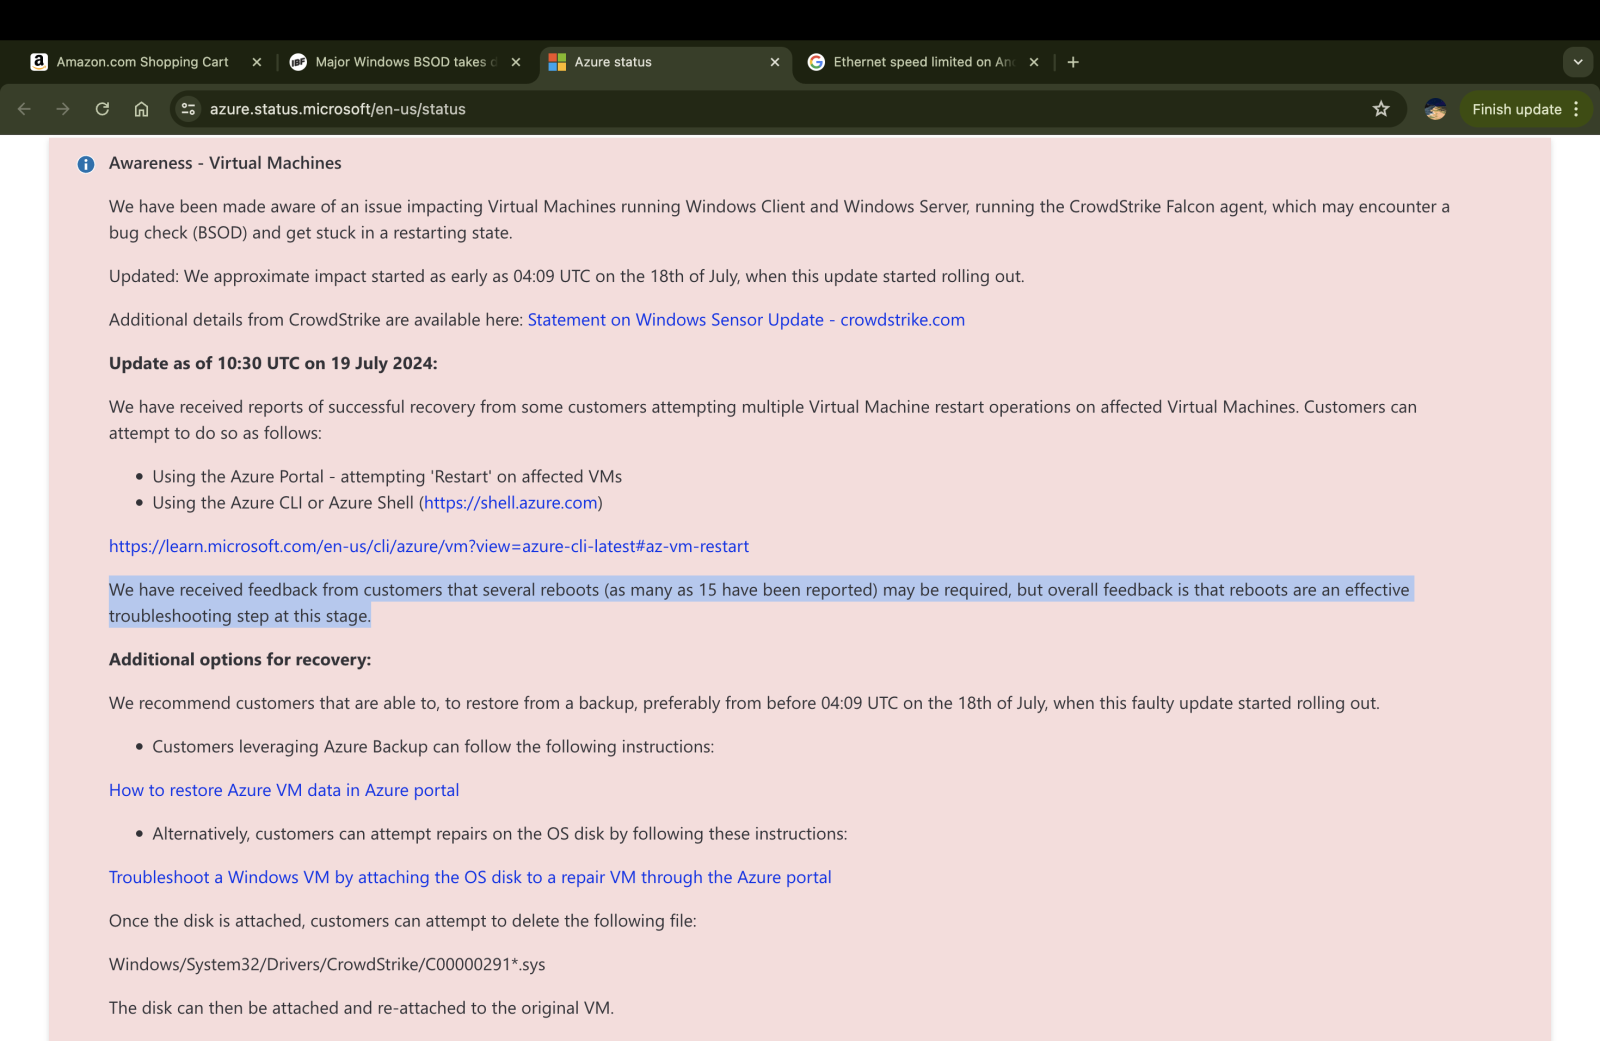This screenshot has width=1600, height=1041.
Task: Click the BSOD article tab favicon
Action: (x=298, y=62)
